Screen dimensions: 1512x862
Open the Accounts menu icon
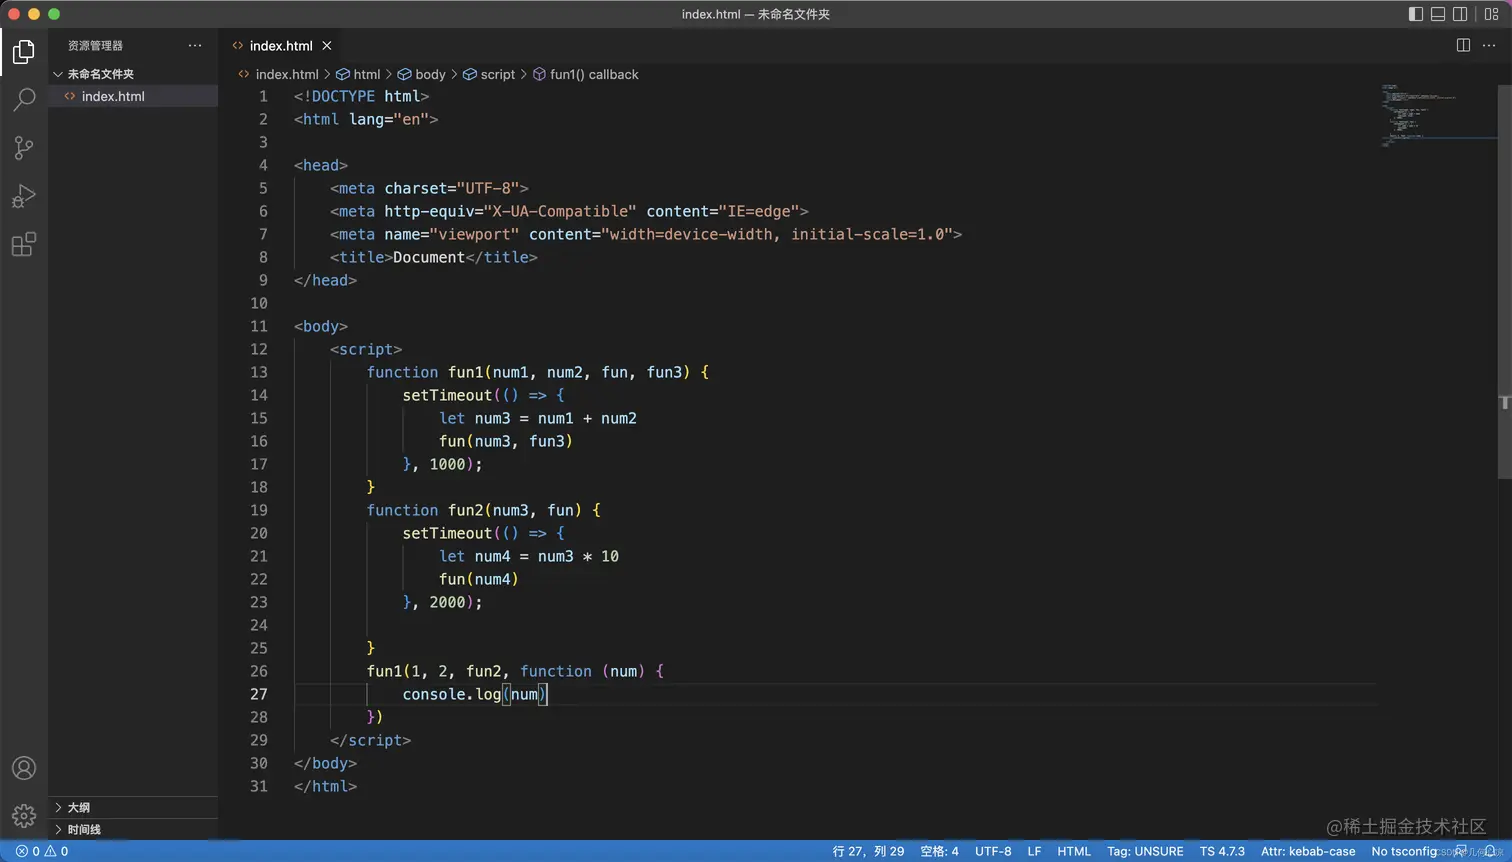[24, 768]
